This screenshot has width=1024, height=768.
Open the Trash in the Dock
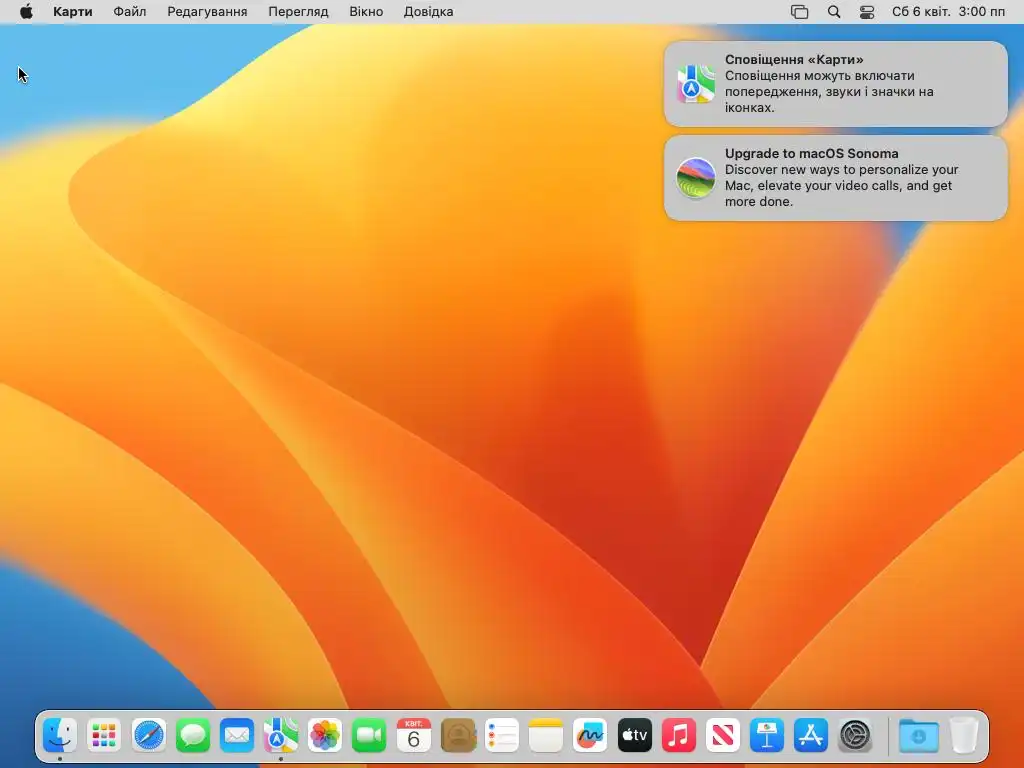click(x=964, y=735)
